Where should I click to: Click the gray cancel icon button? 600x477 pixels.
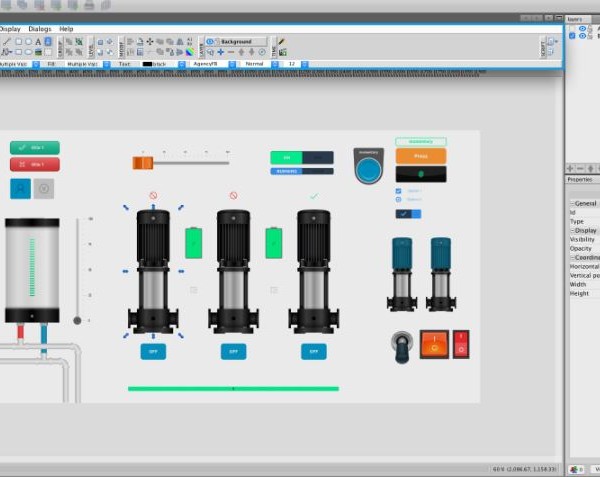[43, 188]
